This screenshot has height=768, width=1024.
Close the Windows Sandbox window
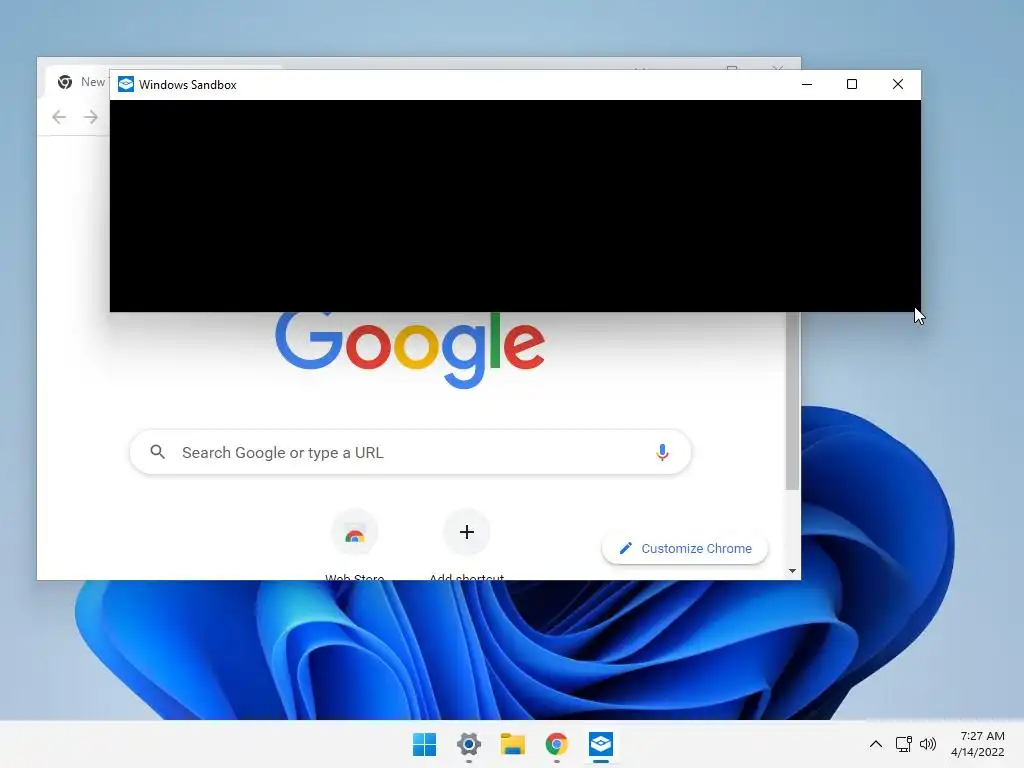coord(898,84)
